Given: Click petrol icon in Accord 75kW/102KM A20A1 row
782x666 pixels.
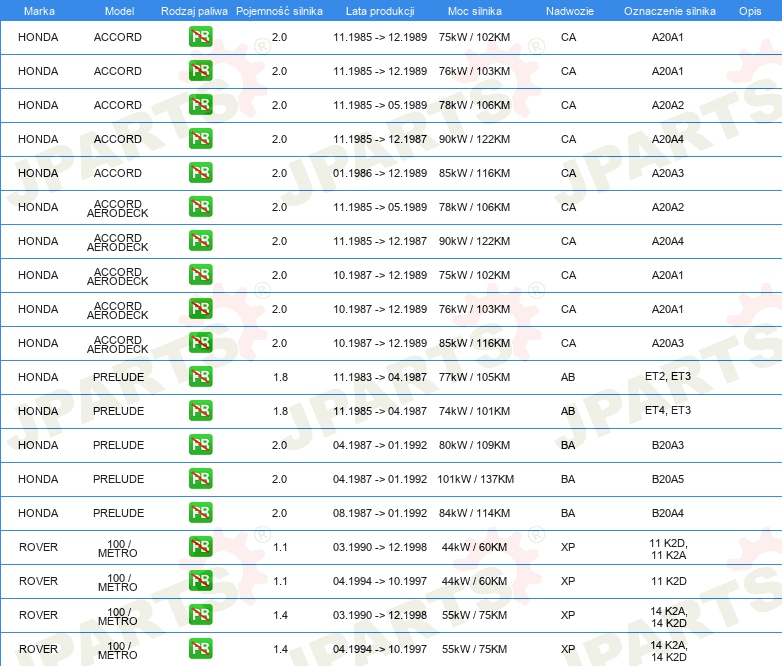Looking at the screenshot, I should (200, 37).
